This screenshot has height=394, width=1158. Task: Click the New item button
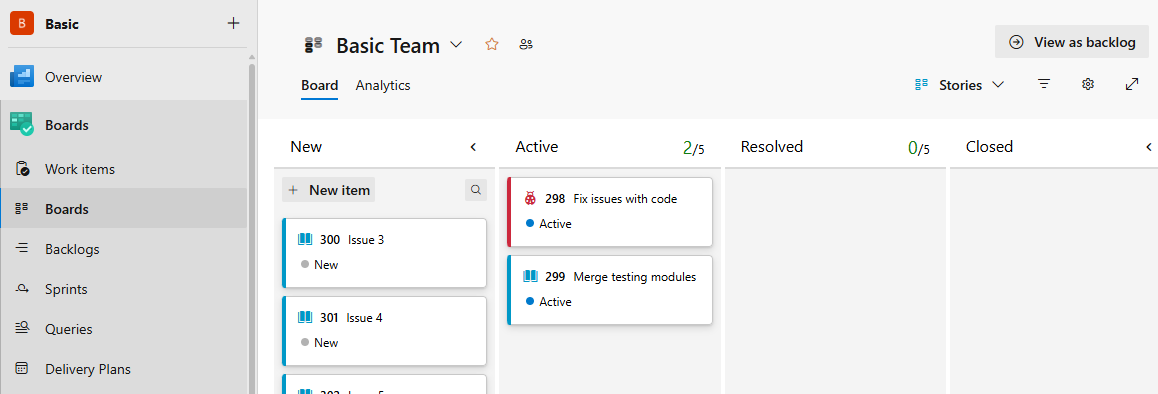tap(329, 190)
